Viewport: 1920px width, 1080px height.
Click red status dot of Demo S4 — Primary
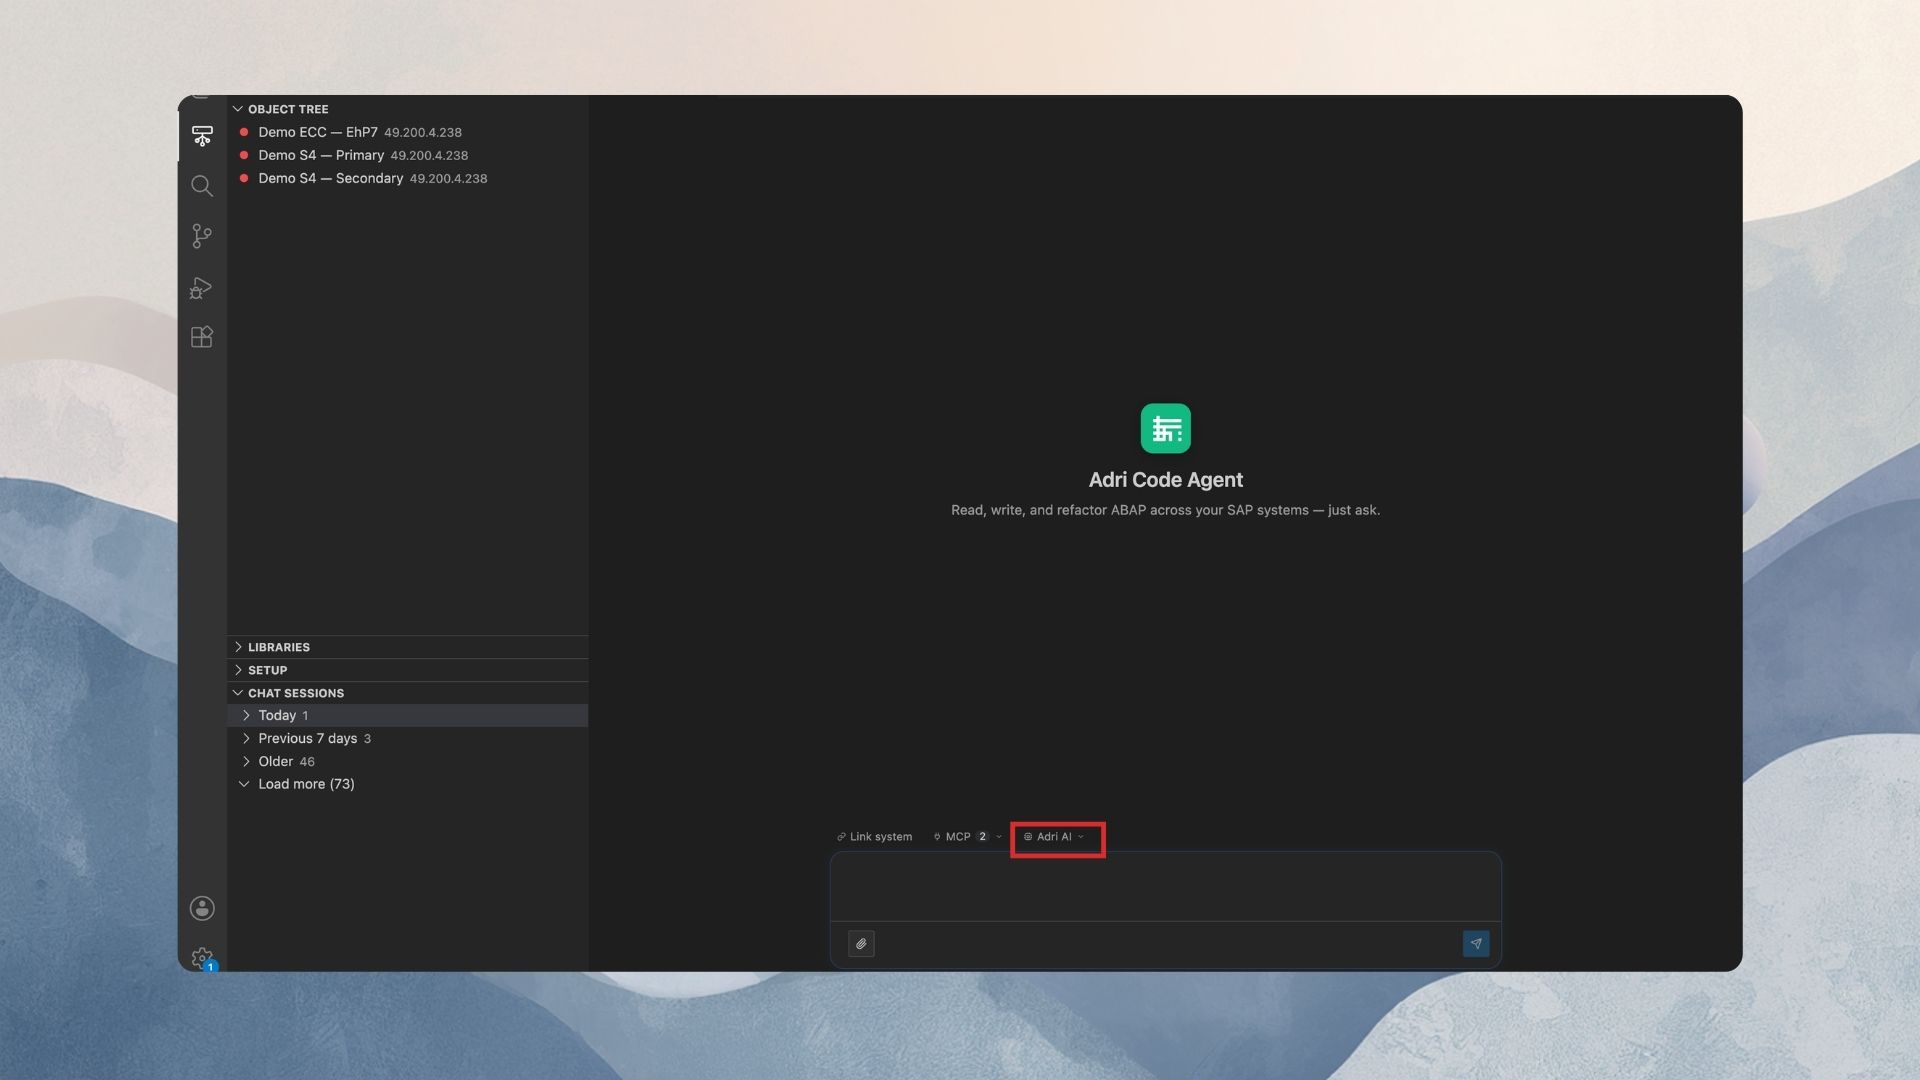(244, 155)
